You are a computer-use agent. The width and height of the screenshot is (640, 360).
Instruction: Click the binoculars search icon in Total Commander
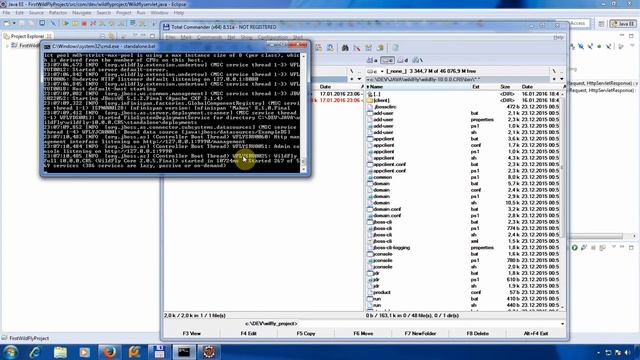(x=345, y=48)
